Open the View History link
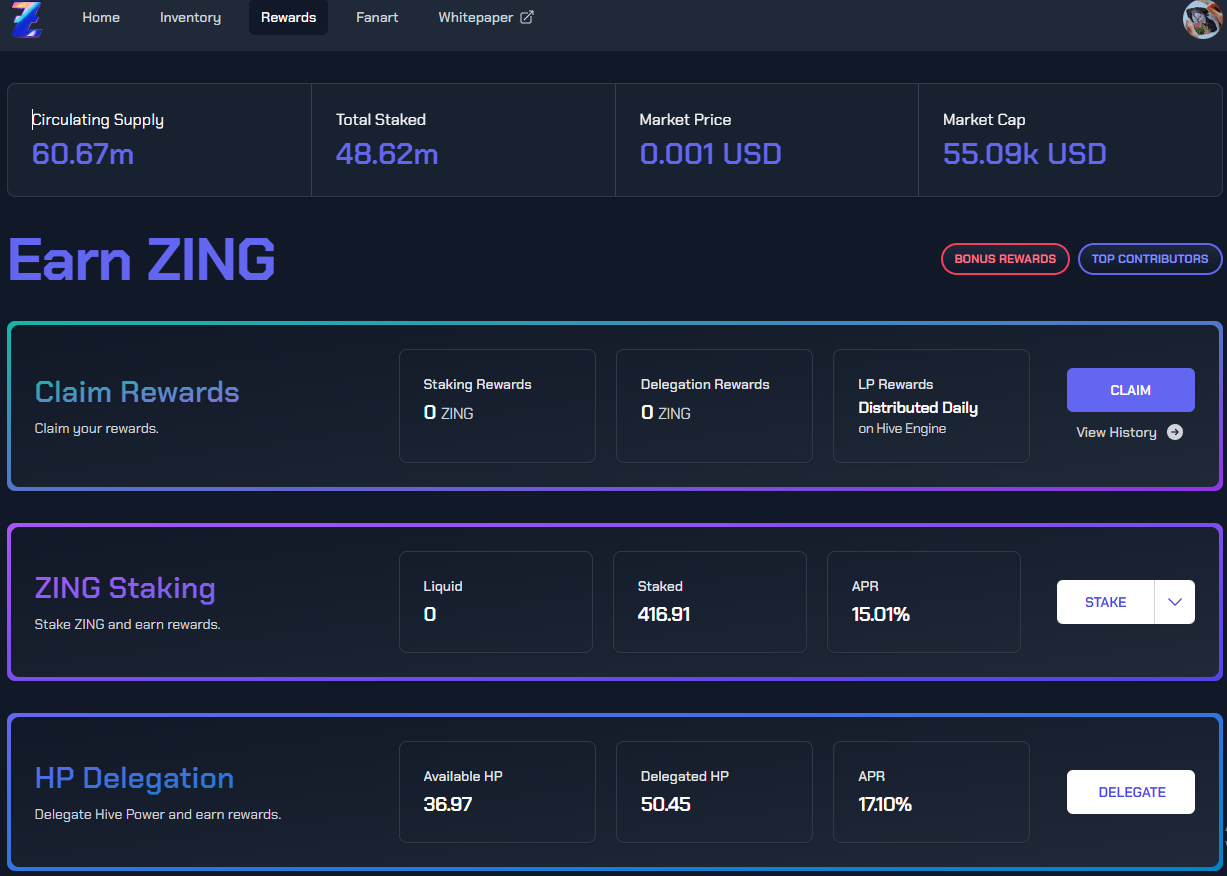This screenshot has width=1227, height=876. [x=1130, y=432]
